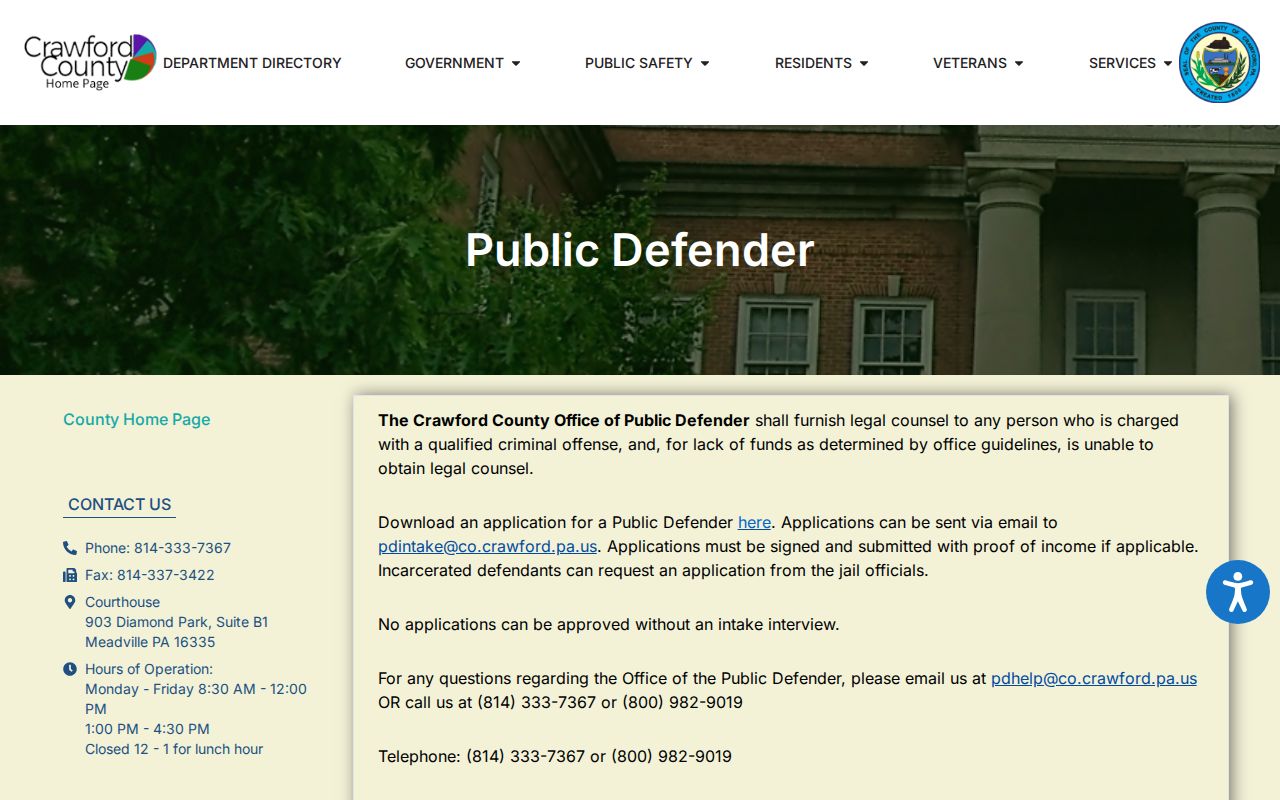Click 'No applications can be approved' sentence
Image resolution: width=1280 pixels, height=800 pixels.
coord(608,624)
